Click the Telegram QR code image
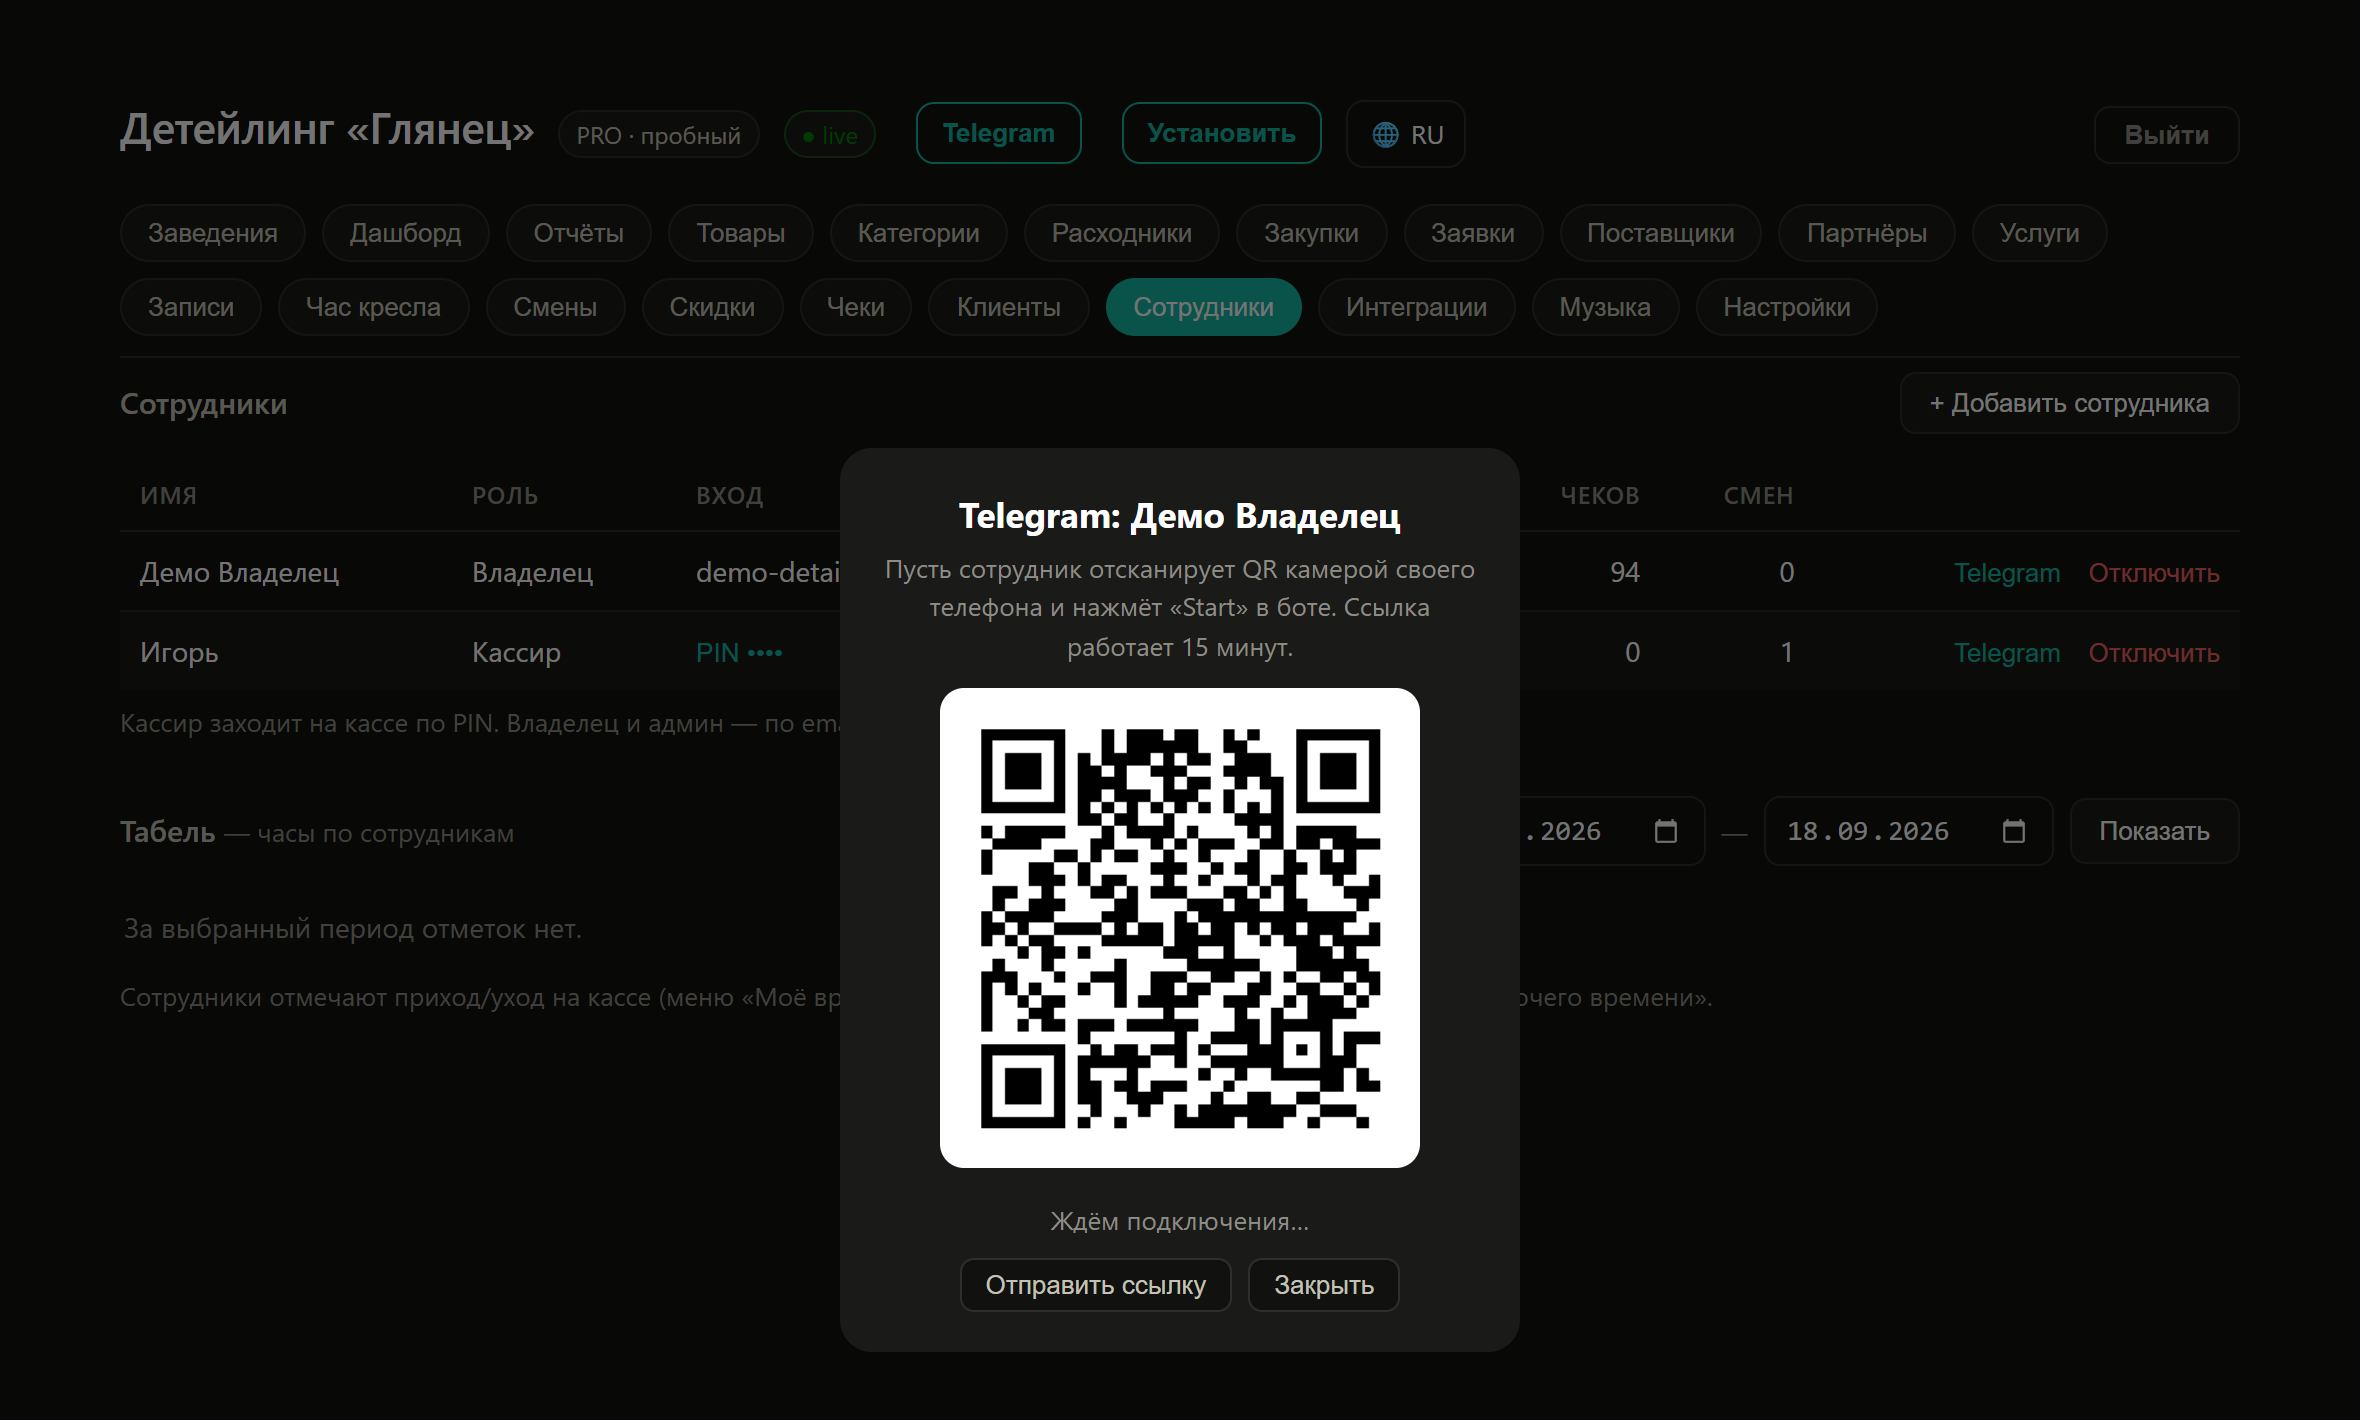 tap(1180, 928)
